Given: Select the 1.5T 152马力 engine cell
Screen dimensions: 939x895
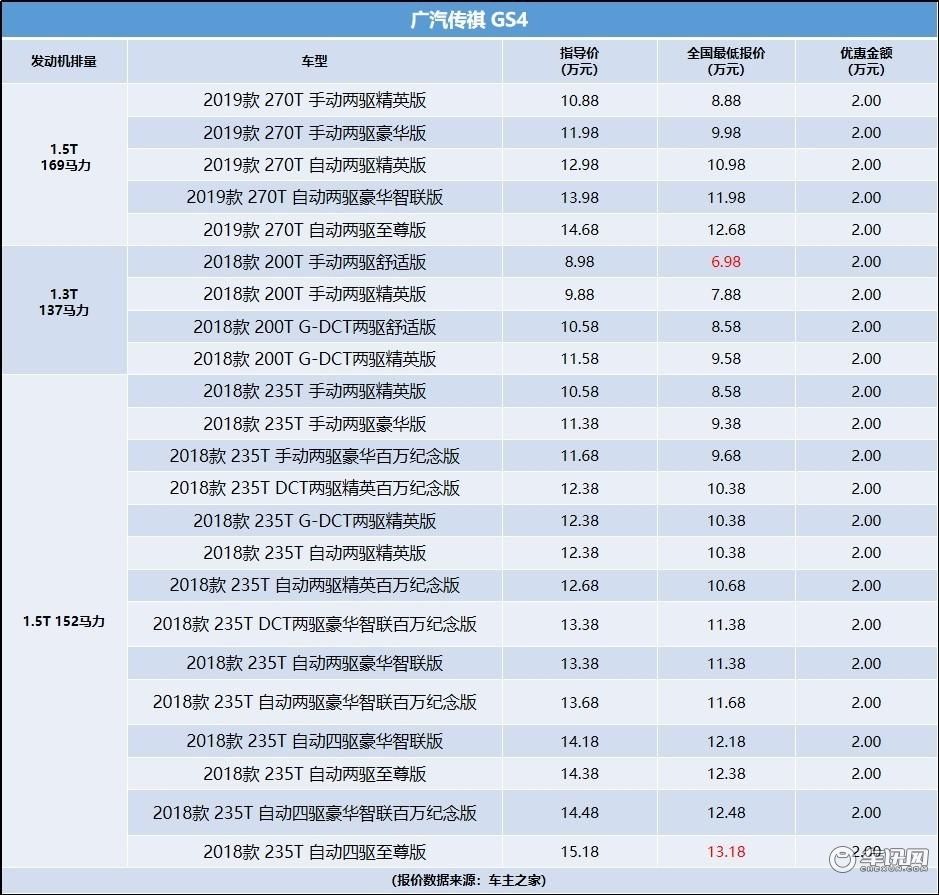Looking at the screenshot, I should coord(63,621).
